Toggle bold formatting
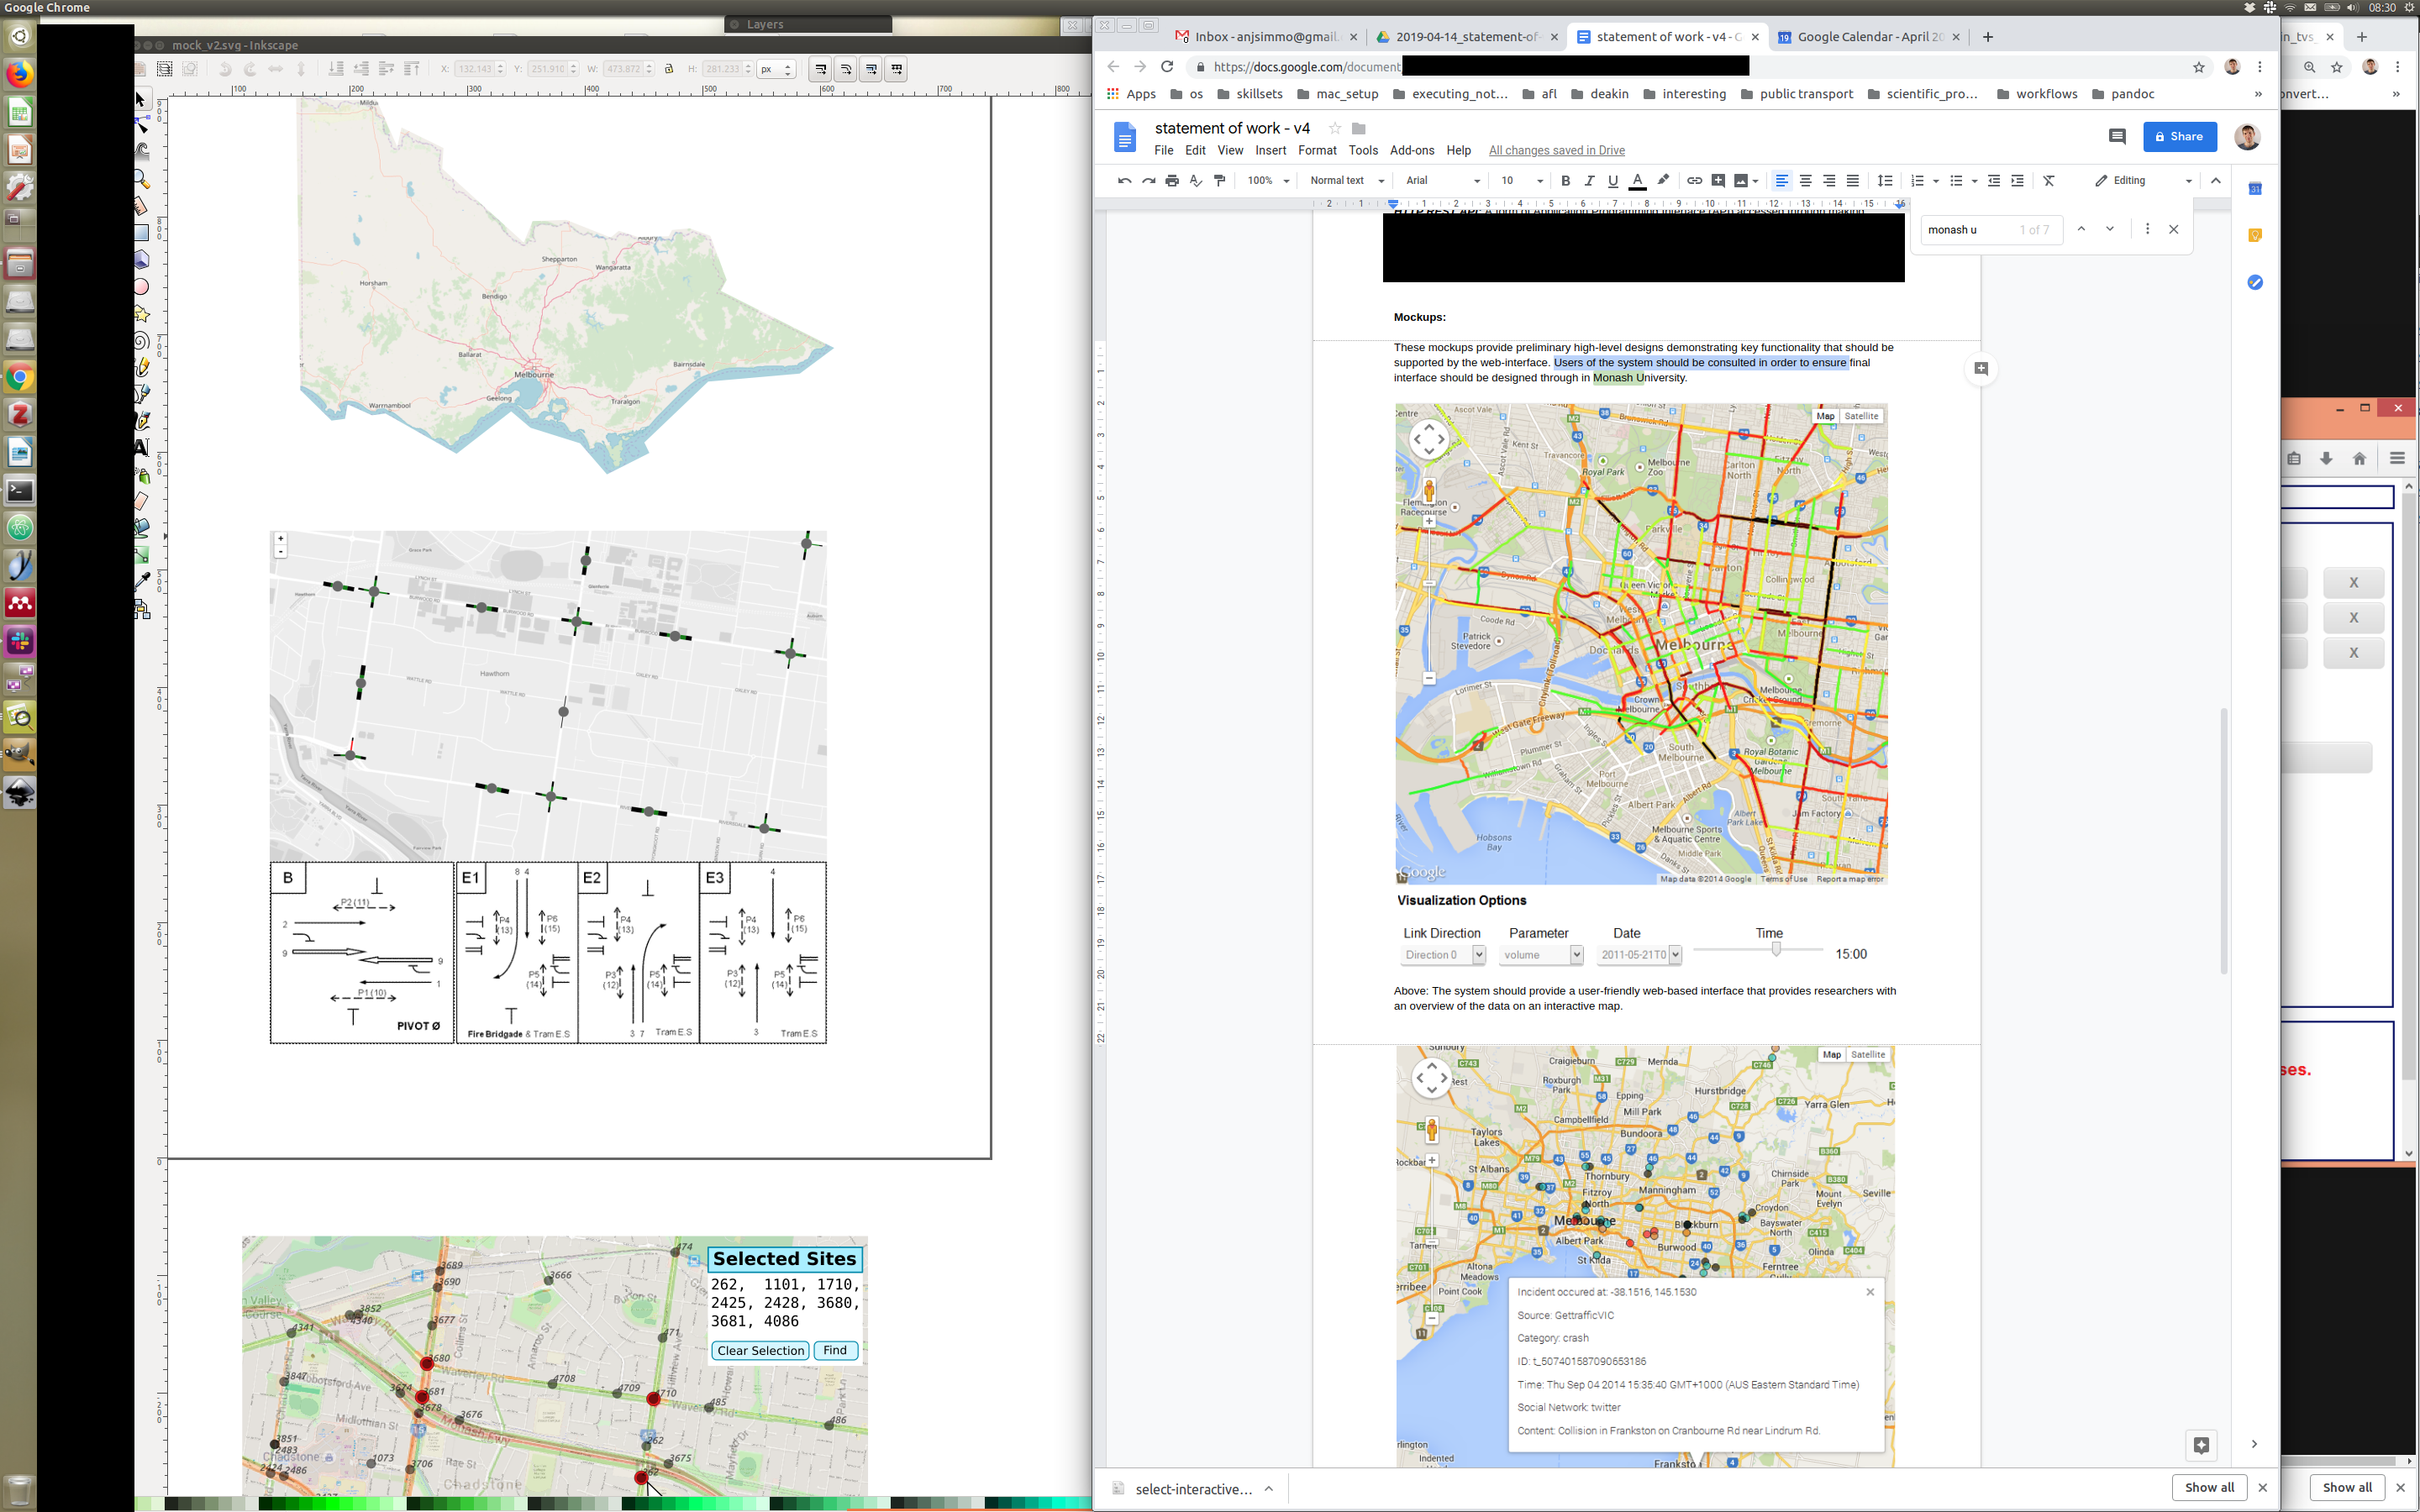The height and width of the screenshot is (1512, 2420). pos(1565,181)
